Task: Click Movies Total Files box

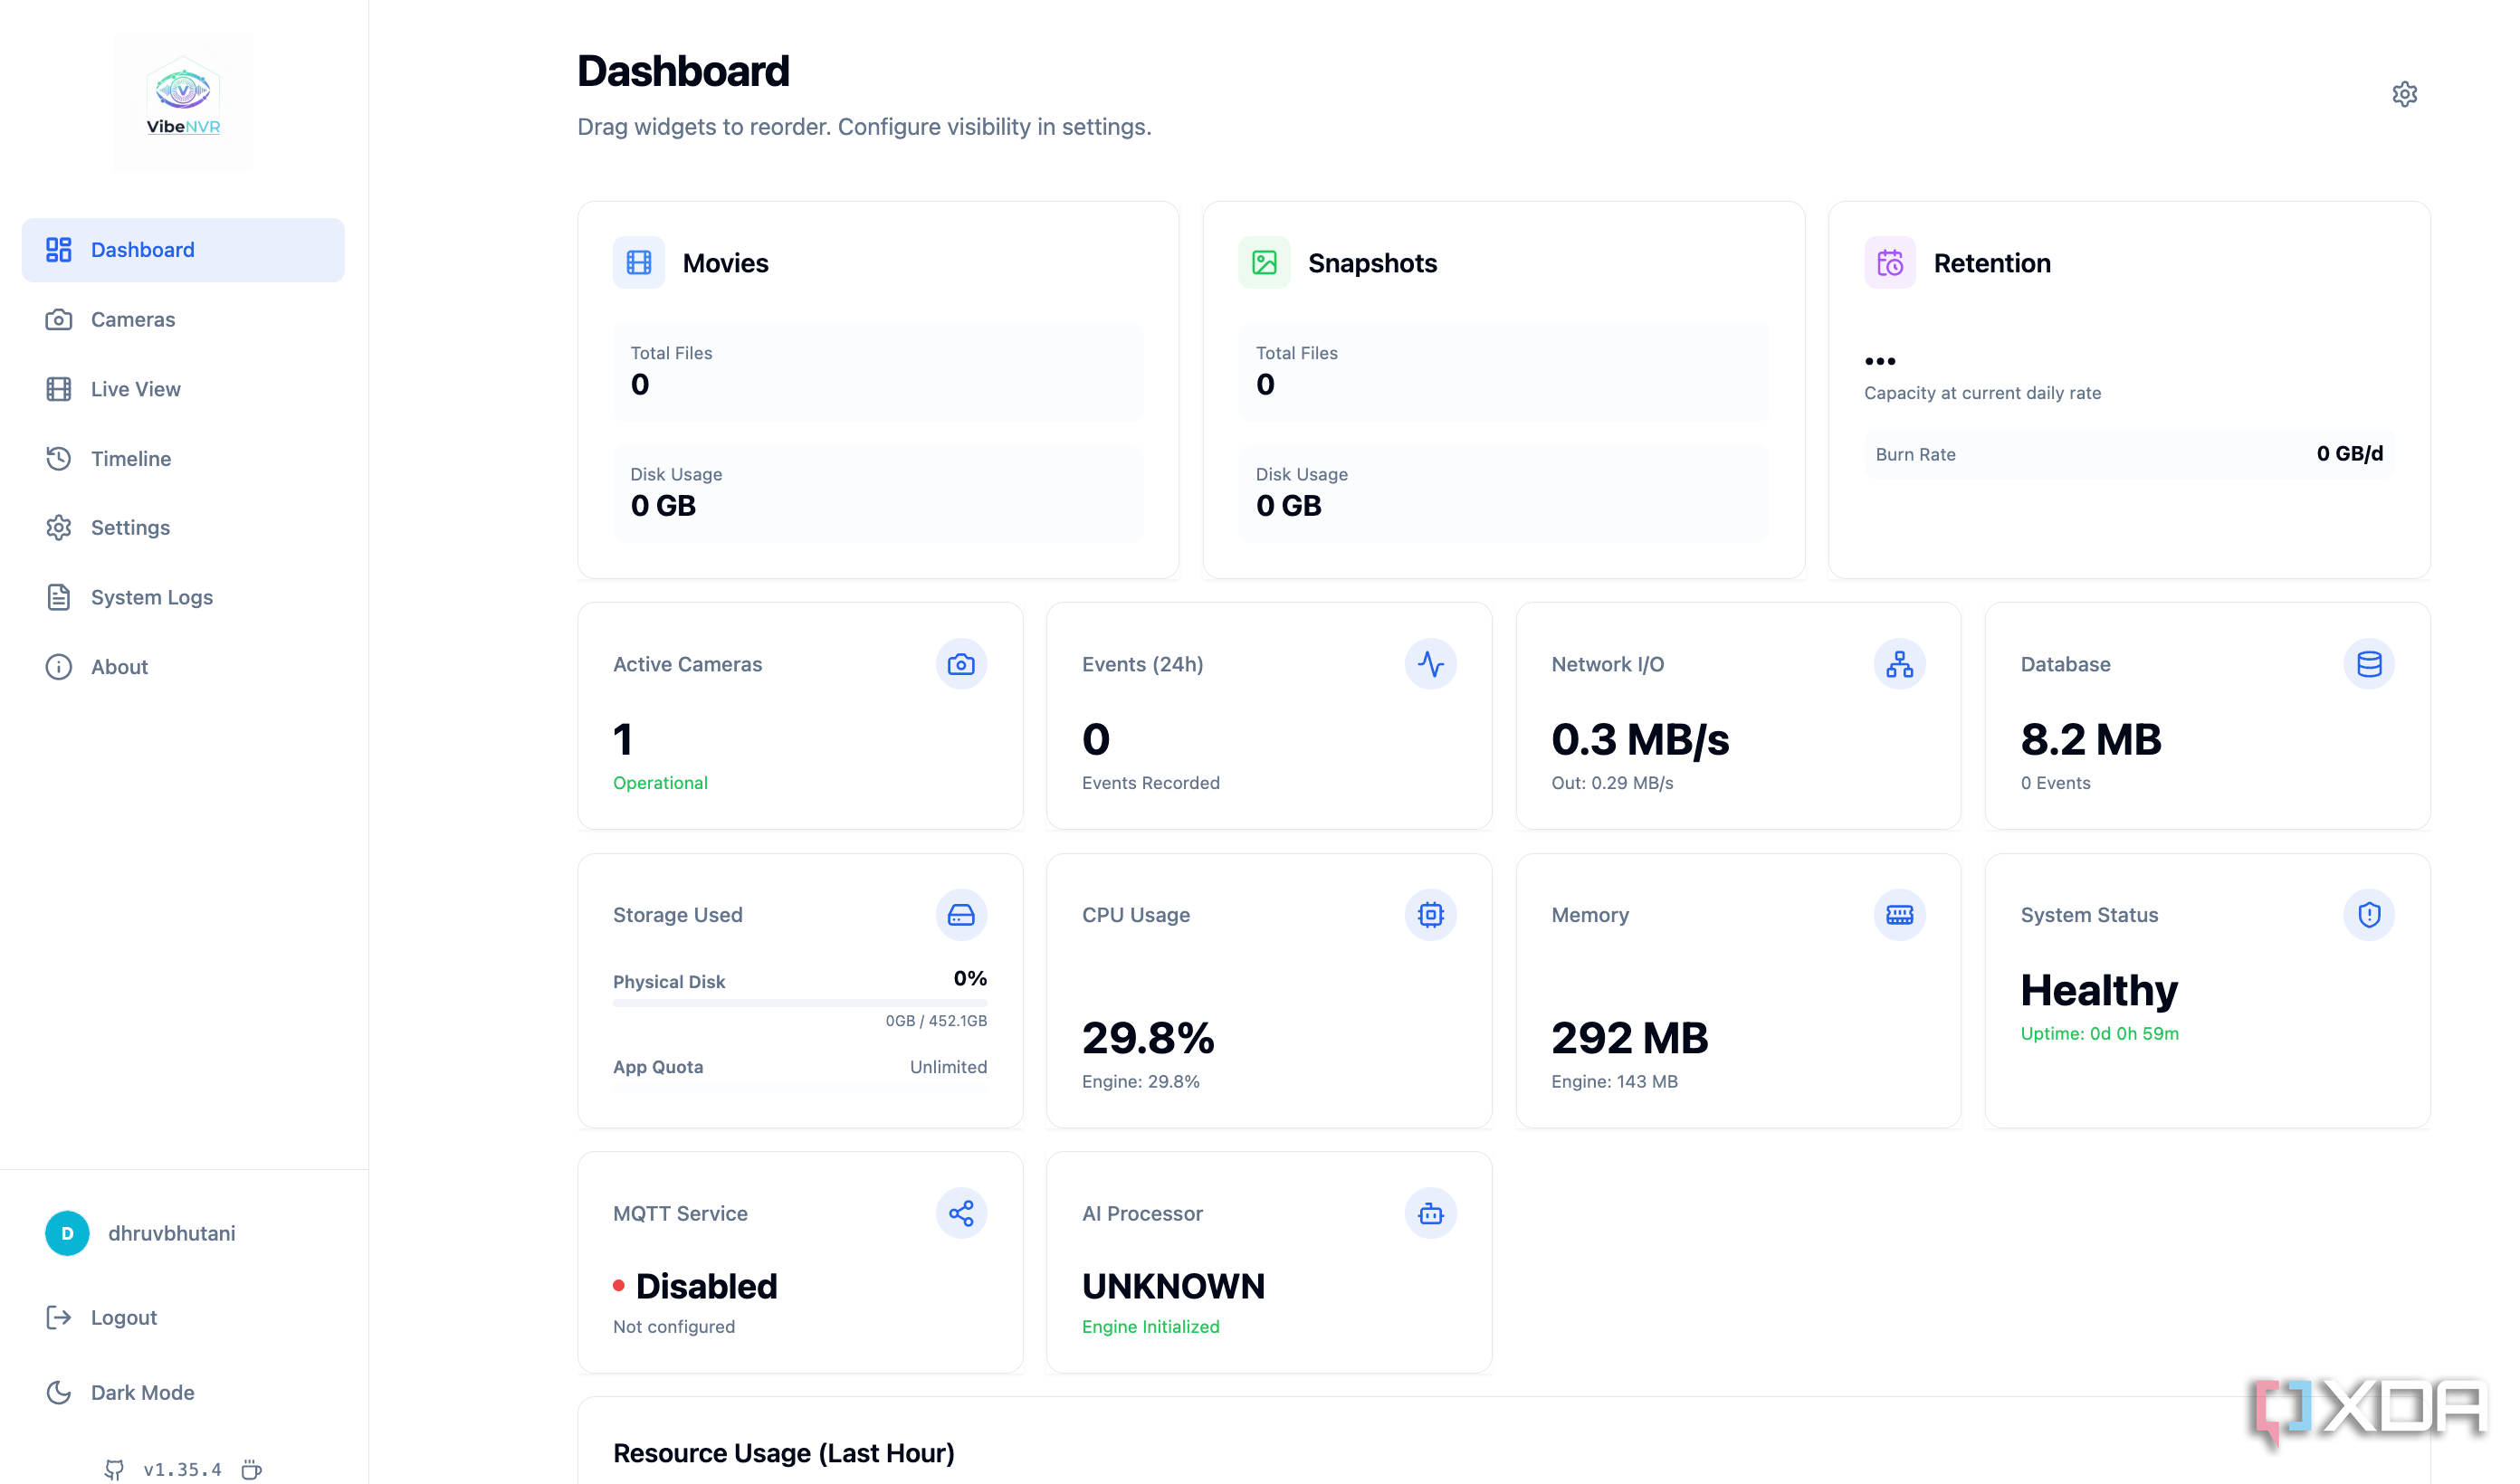Action: tap(878, 371)
